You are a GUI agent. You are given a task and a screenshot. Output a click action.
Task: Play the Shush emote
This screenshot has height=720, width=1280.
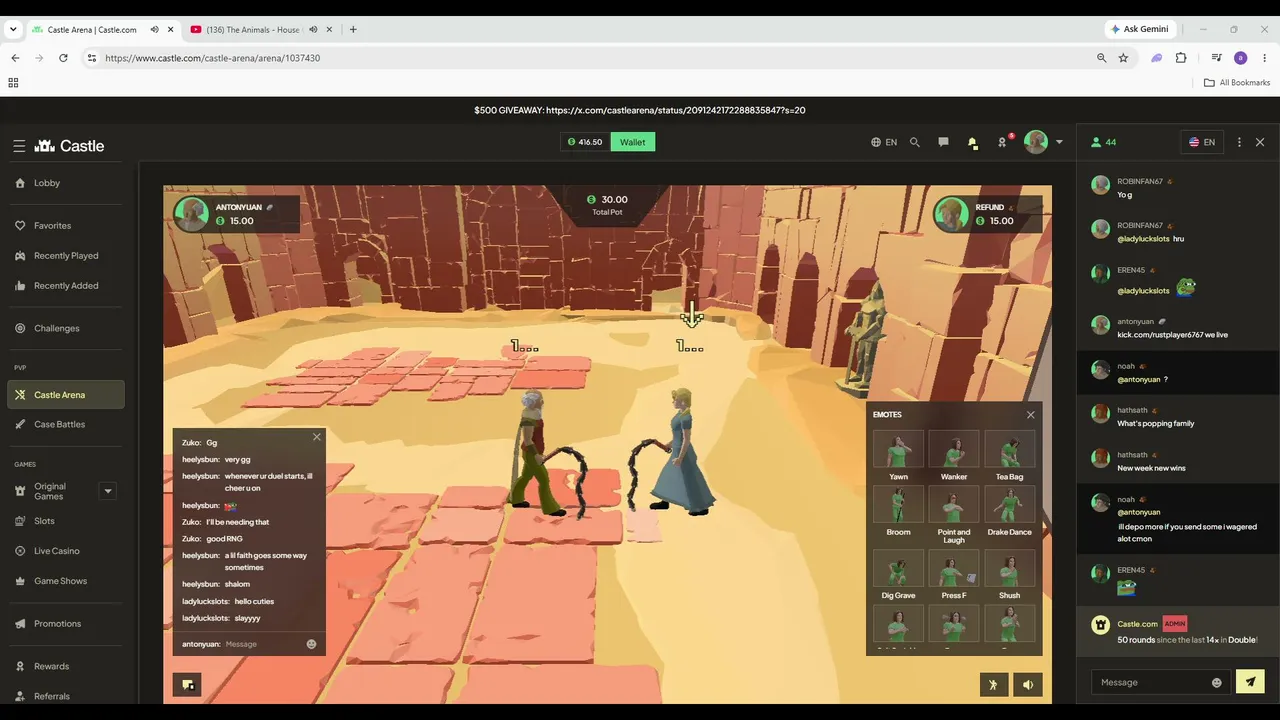[x=1010, y=575]
